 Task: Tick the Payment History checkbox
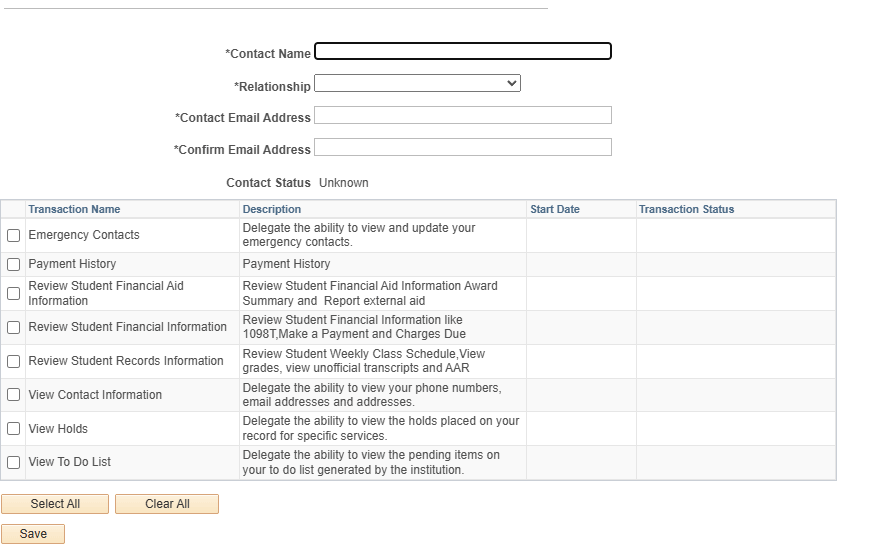[14, 265]
